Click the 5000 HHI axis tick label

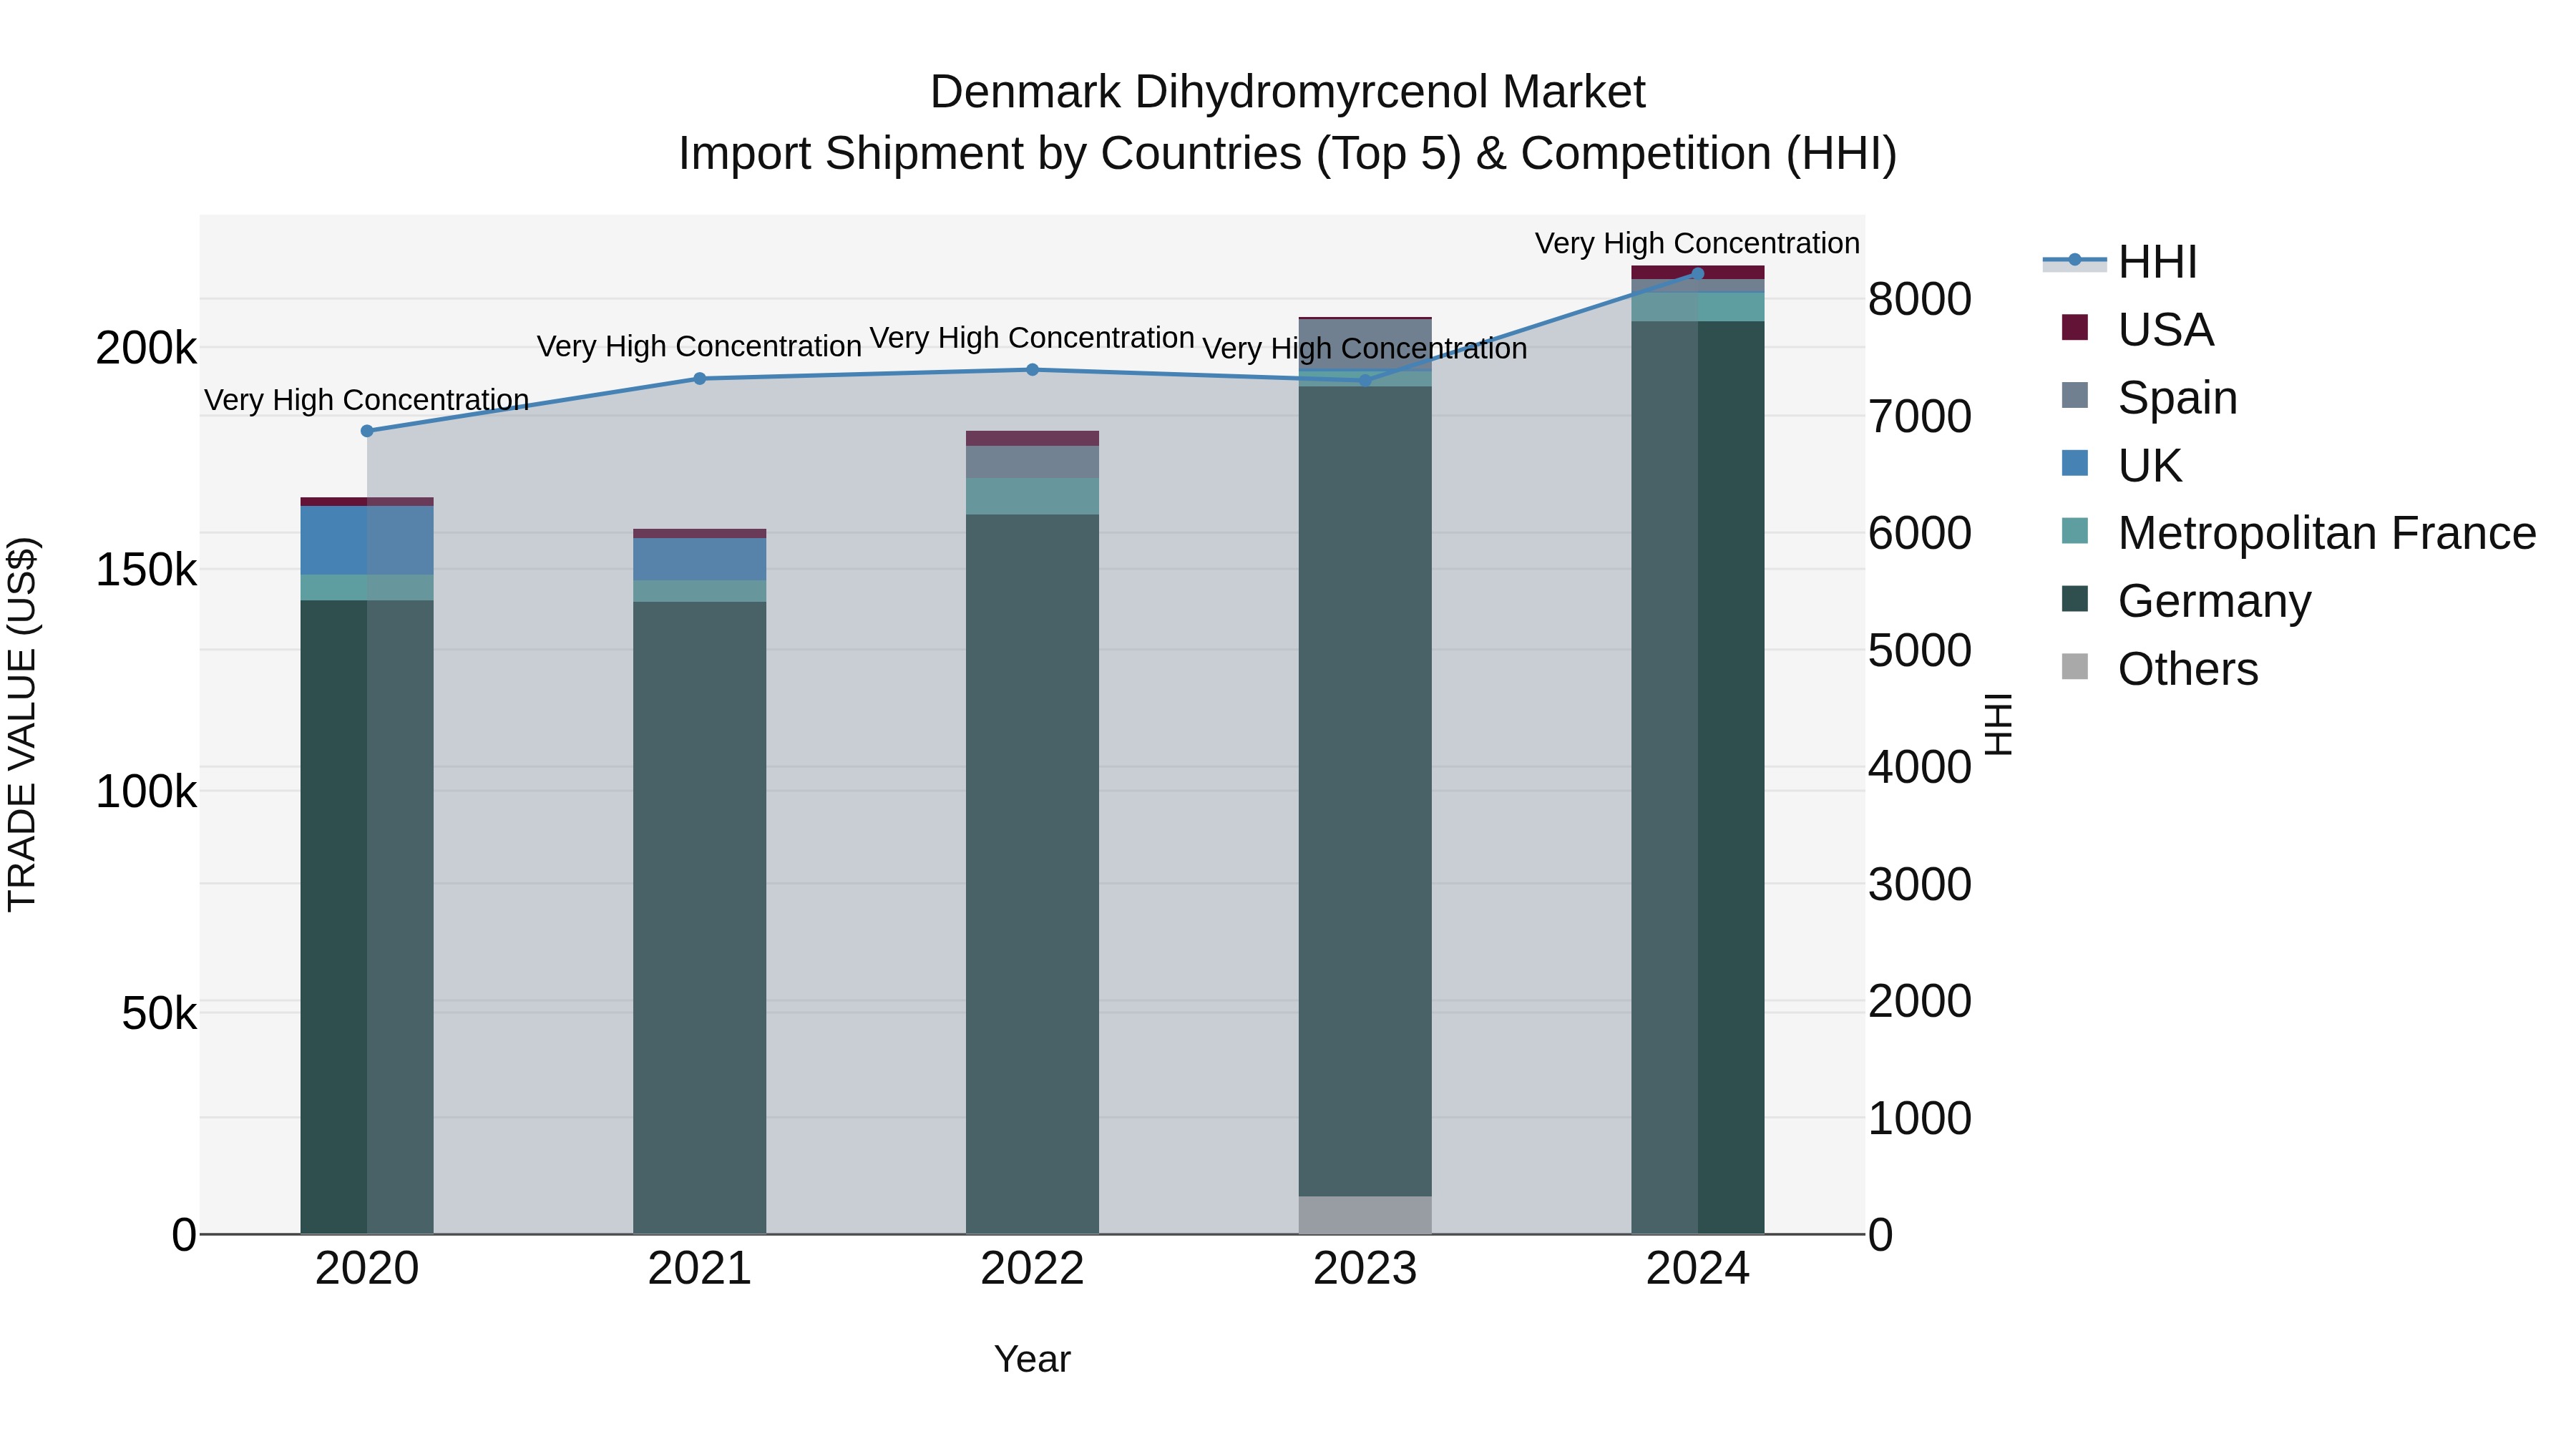(1920, 651)
